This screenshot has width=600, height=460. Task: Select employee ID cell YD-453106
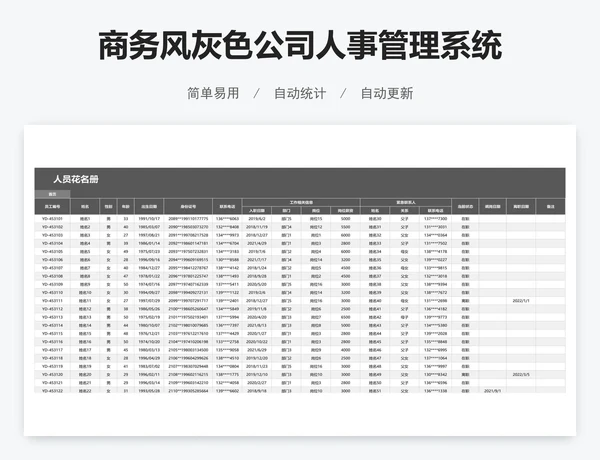point(52,260)
